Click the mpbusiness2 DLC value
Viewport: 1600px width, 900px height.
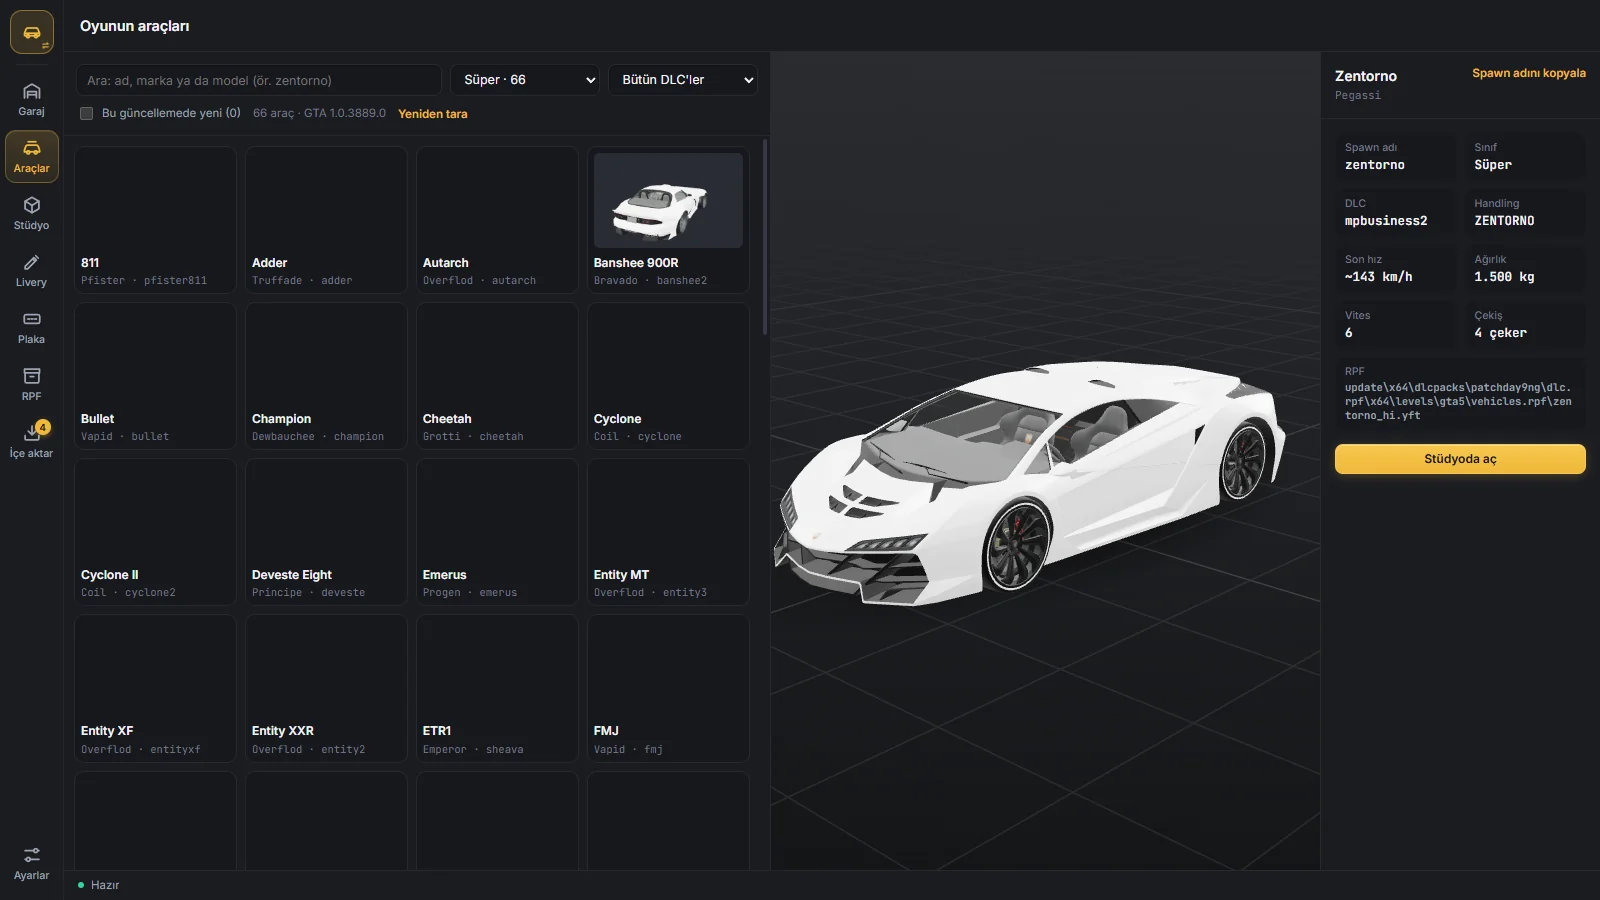pyautogui.click(x=1386, y=221)
